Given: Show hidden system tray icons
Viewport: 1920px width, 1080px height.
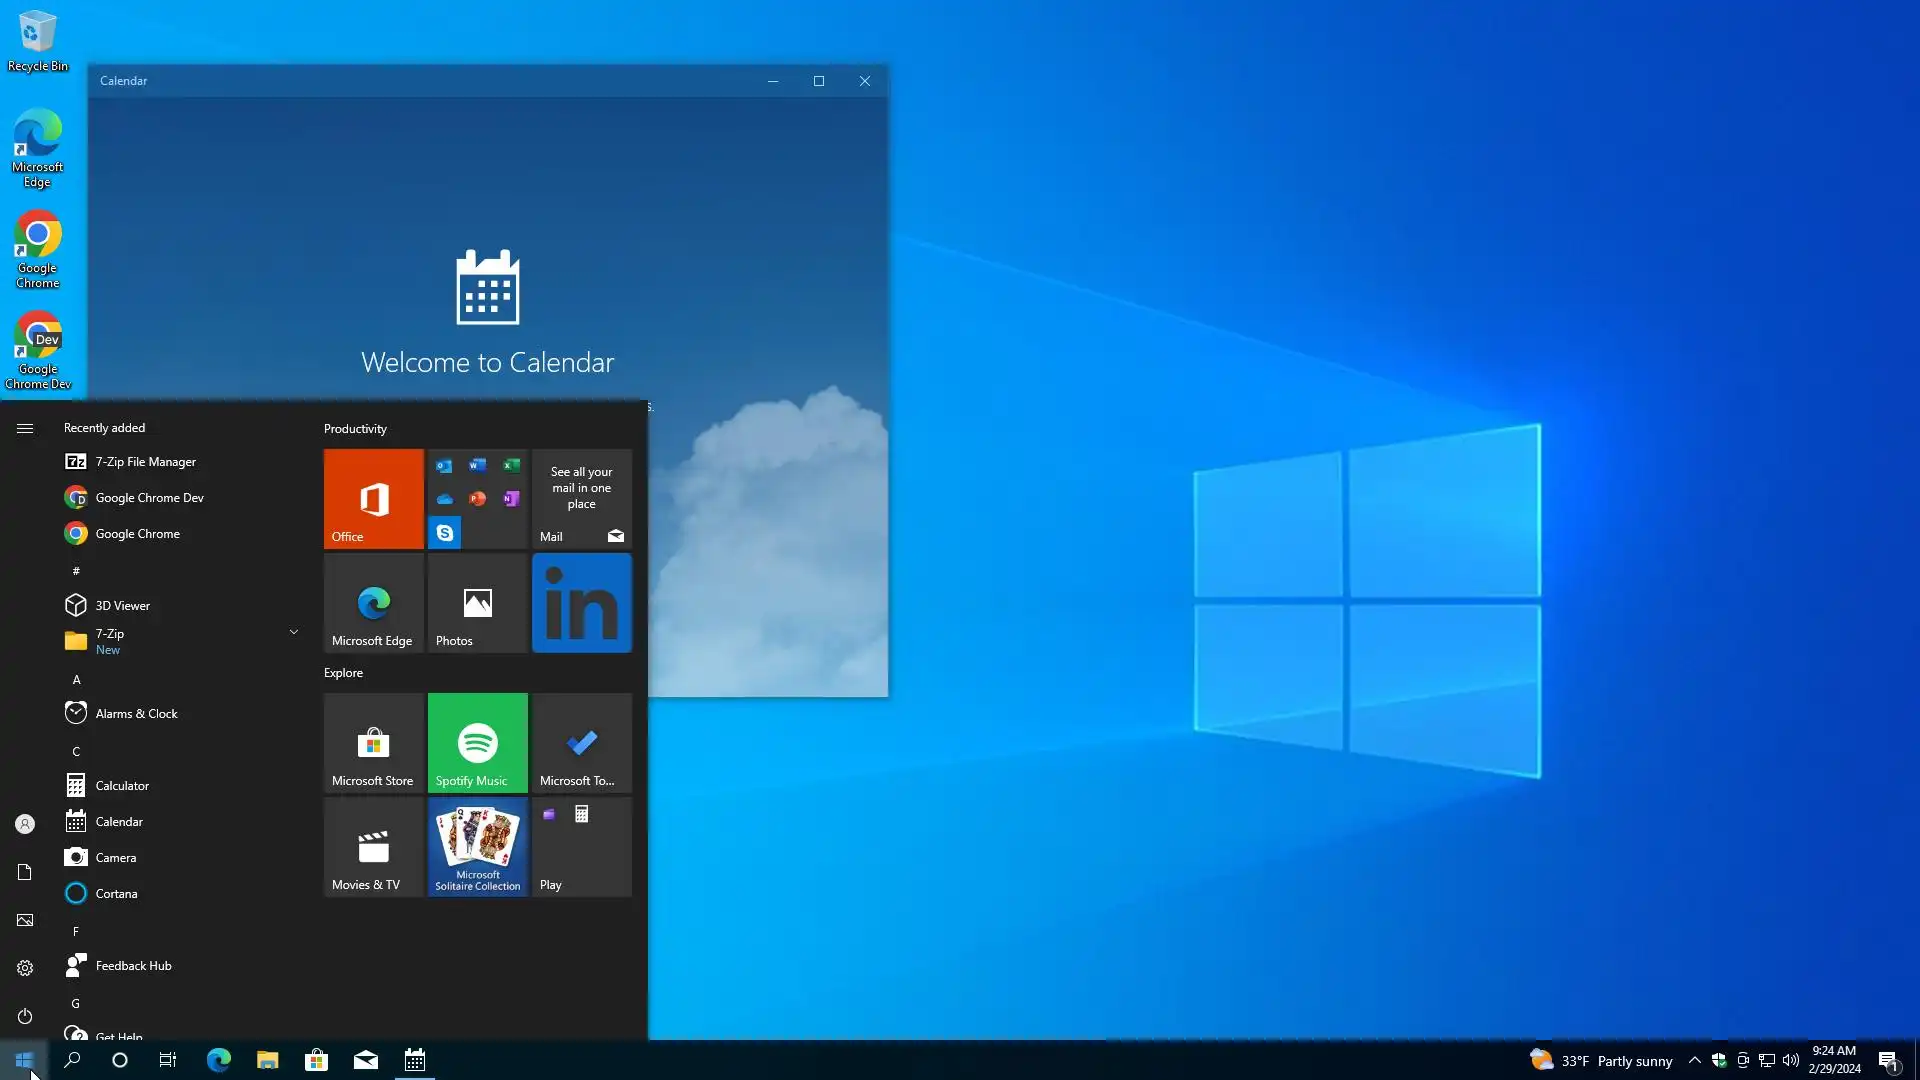Looking at the screenshot, I should pos(1694,1060).
